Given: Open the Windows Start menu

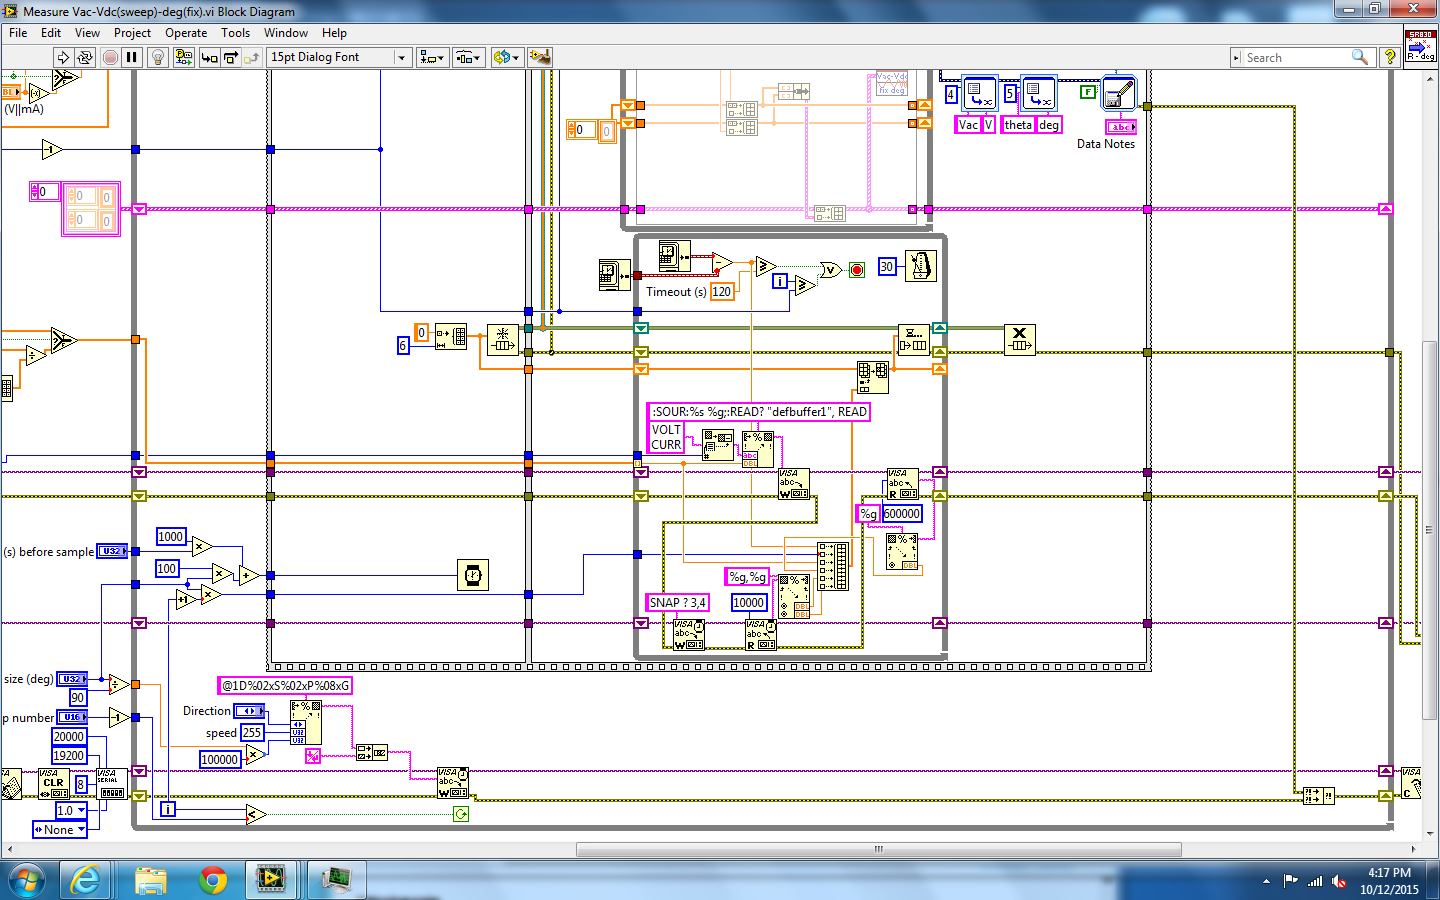Looking at the screenshot, I should [27, 881].
